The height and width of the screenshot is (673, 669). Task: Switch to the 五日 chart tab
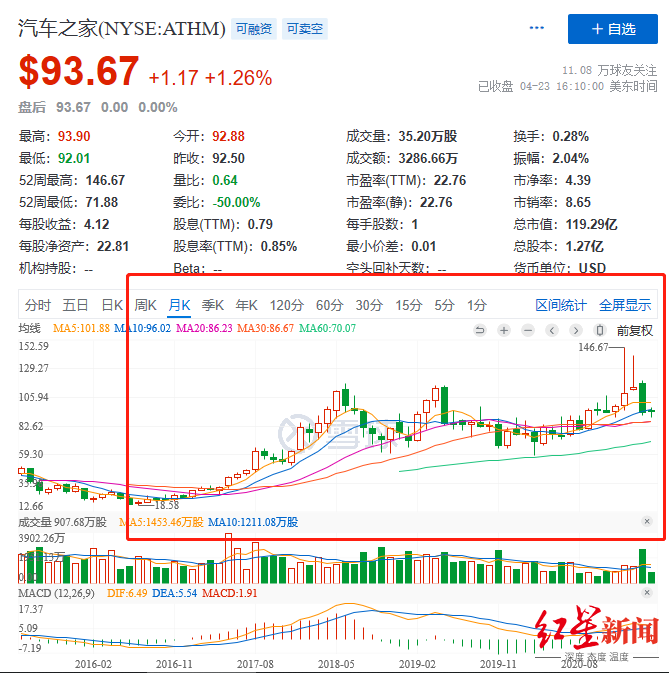(x=75, y=305)
